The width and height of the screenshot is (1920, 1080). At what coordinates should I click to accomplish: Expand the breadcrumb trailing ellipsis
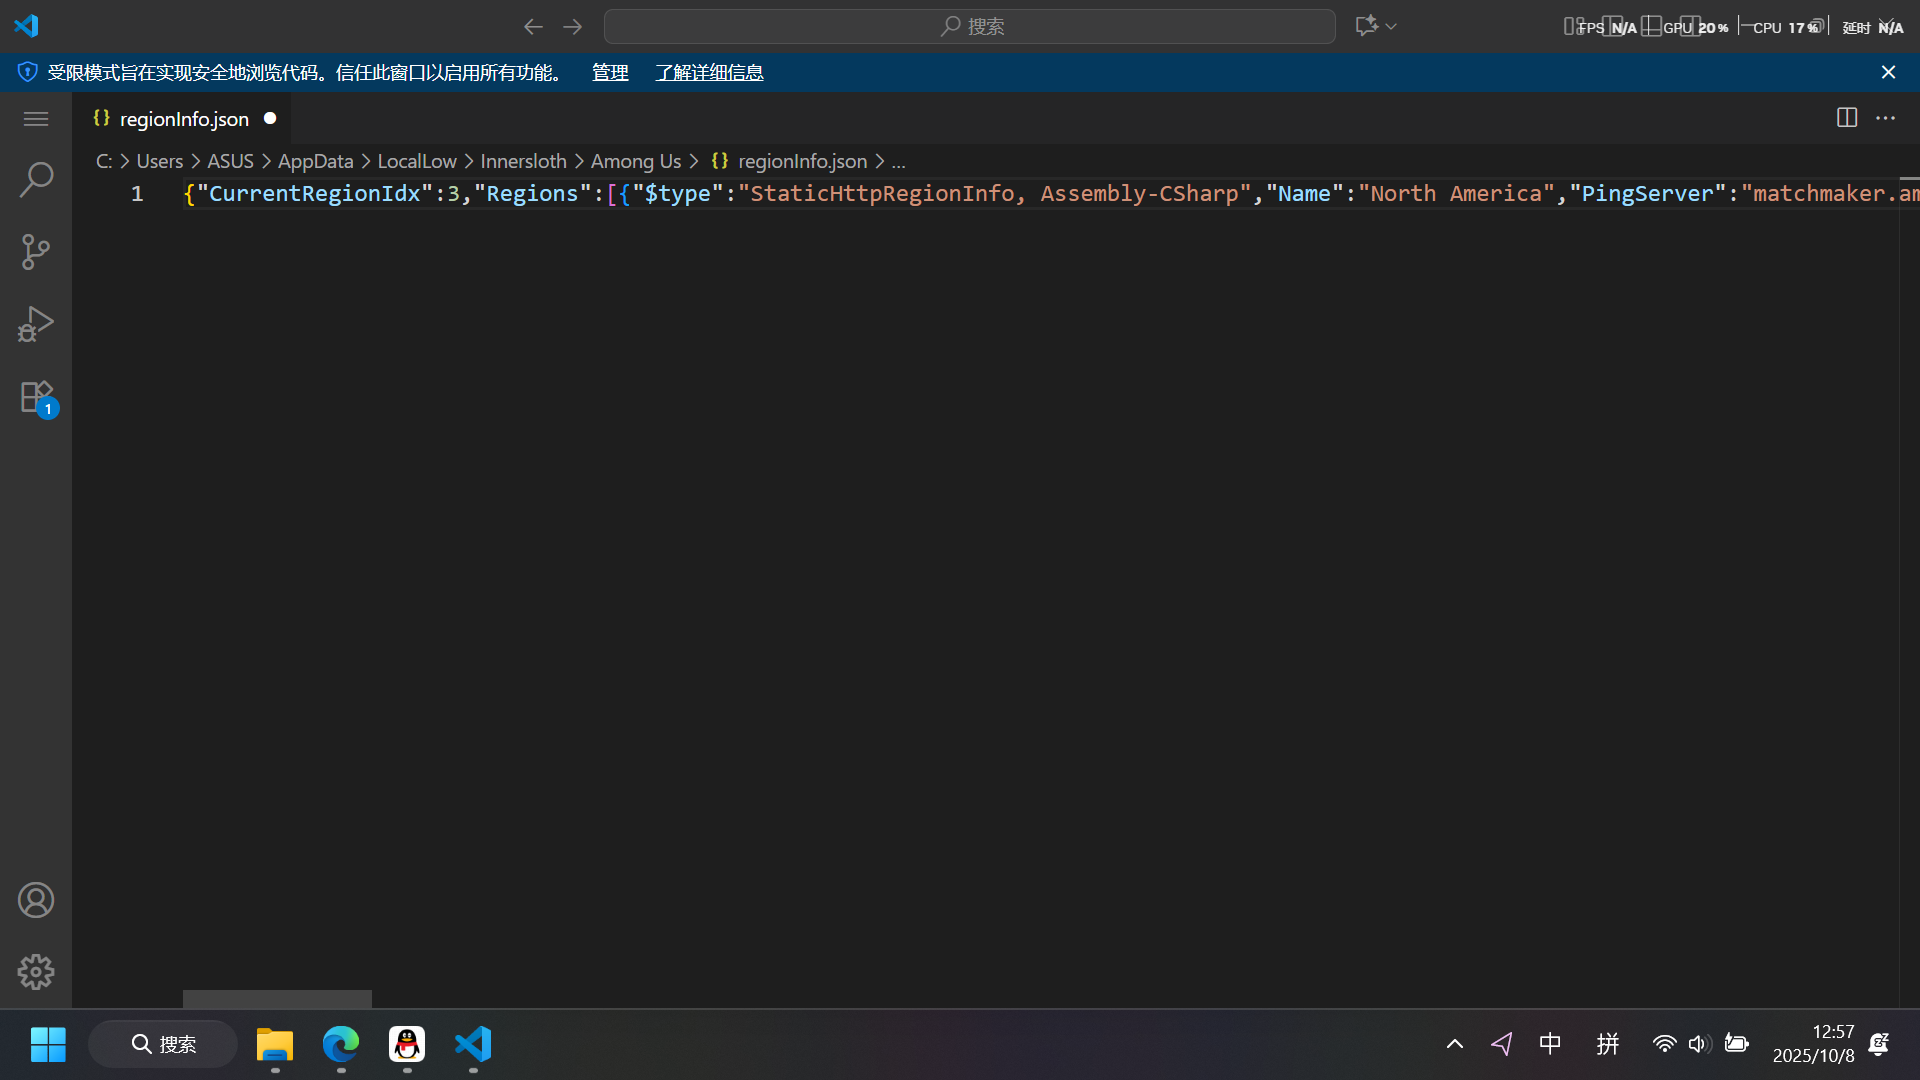(x=898, y=162)
